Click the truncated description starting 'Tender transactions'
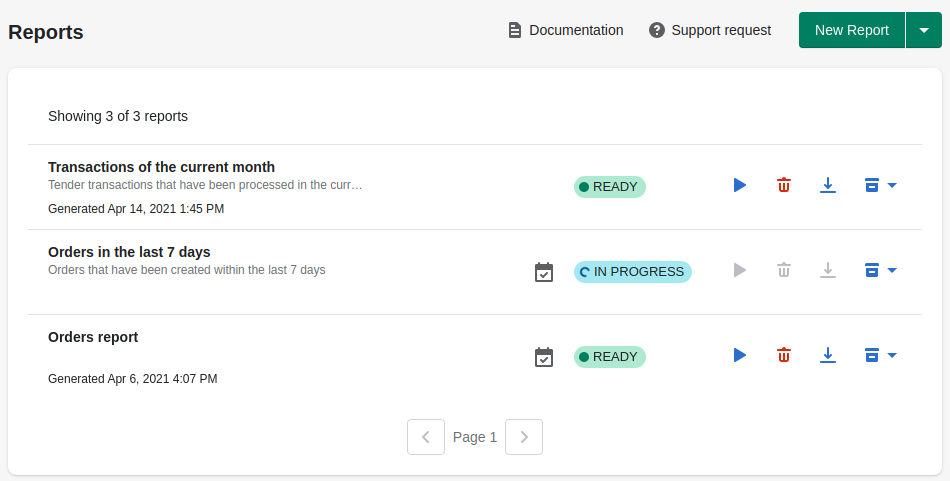This screenshot has width=950, height=481. click(x=205, y=185)
